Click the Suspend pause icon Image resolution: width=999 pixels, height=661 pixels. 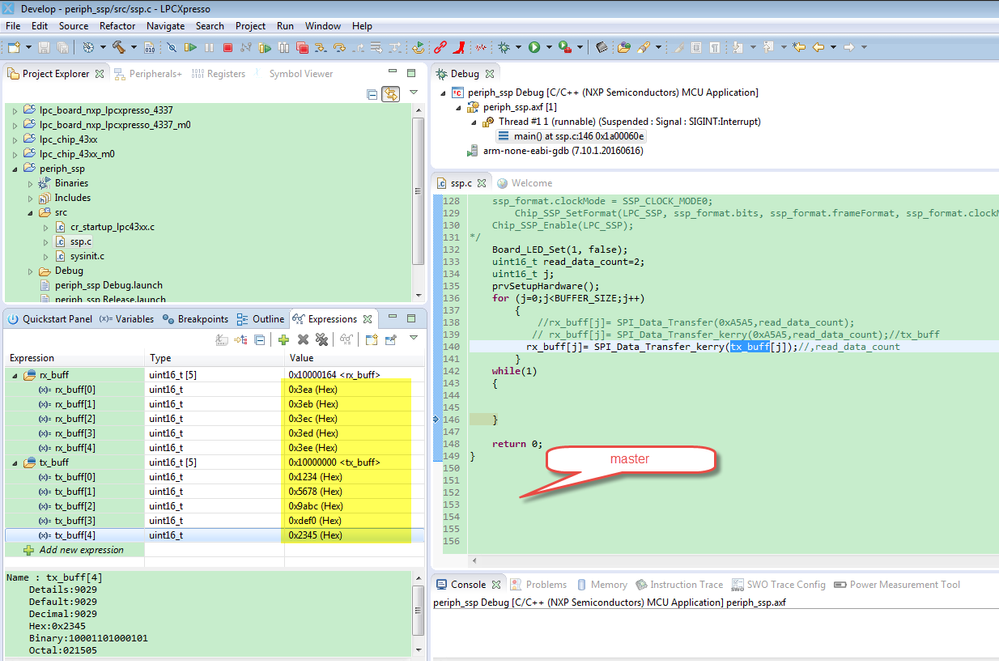tap(209, 47)
